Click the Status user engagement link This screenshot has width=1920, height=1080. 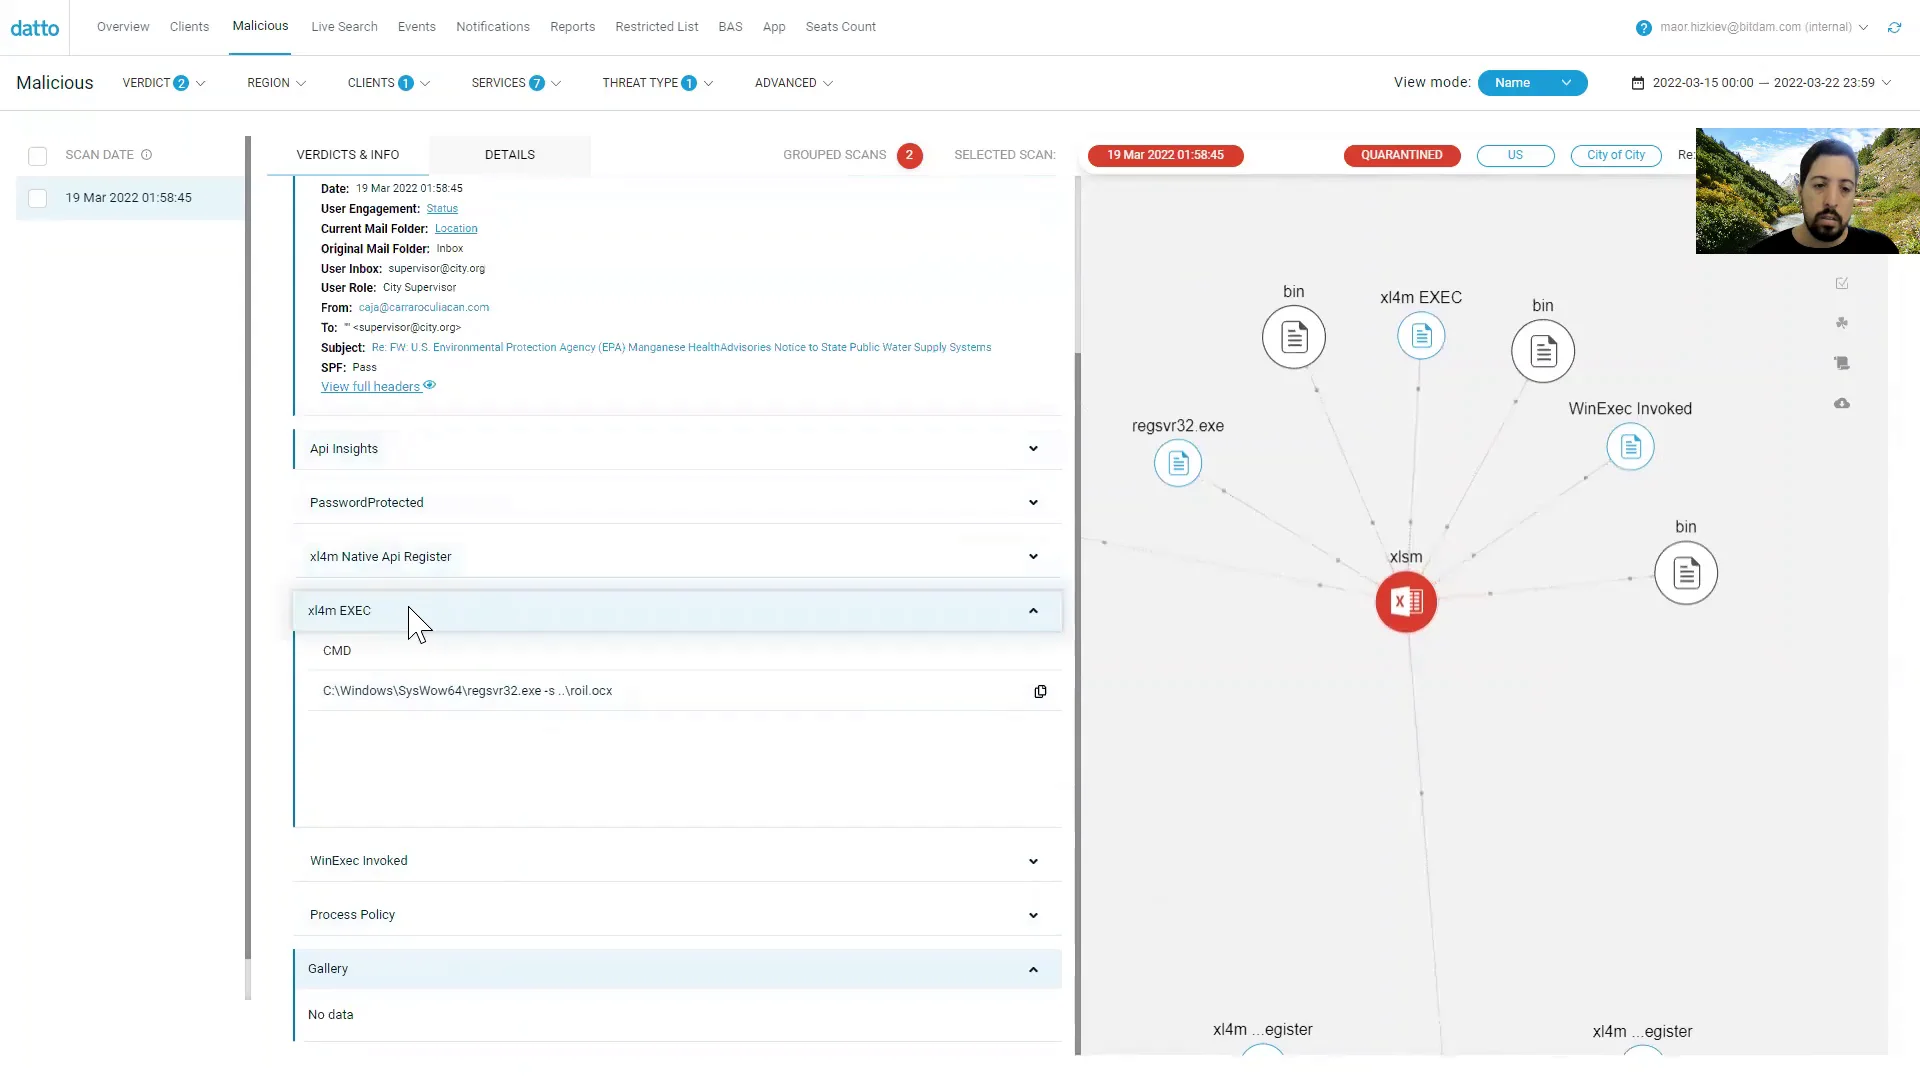pyautogui.click(x=442, y=208)
